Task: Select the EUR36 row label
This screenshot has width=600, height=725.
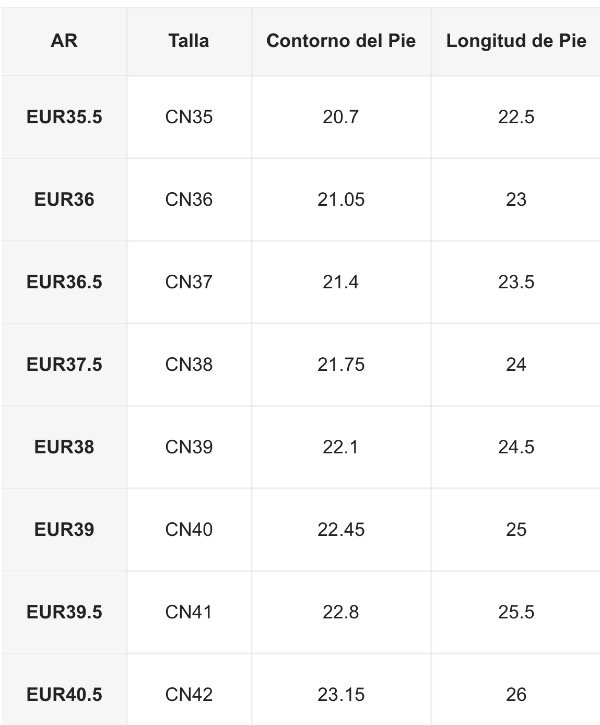Action: pyautogui.click(x=64, y=200)
